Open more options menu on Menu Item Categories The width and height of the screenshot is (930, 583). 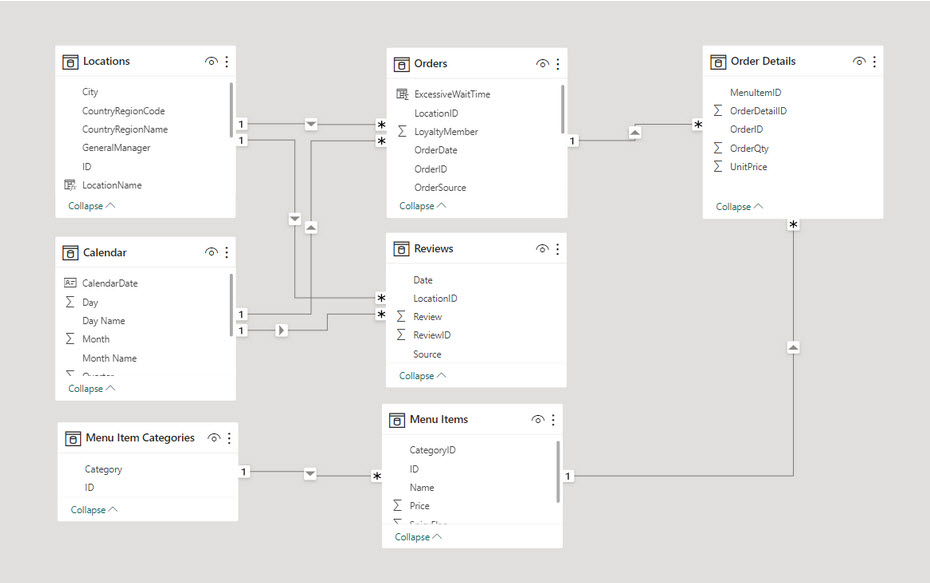click(229, 438)
